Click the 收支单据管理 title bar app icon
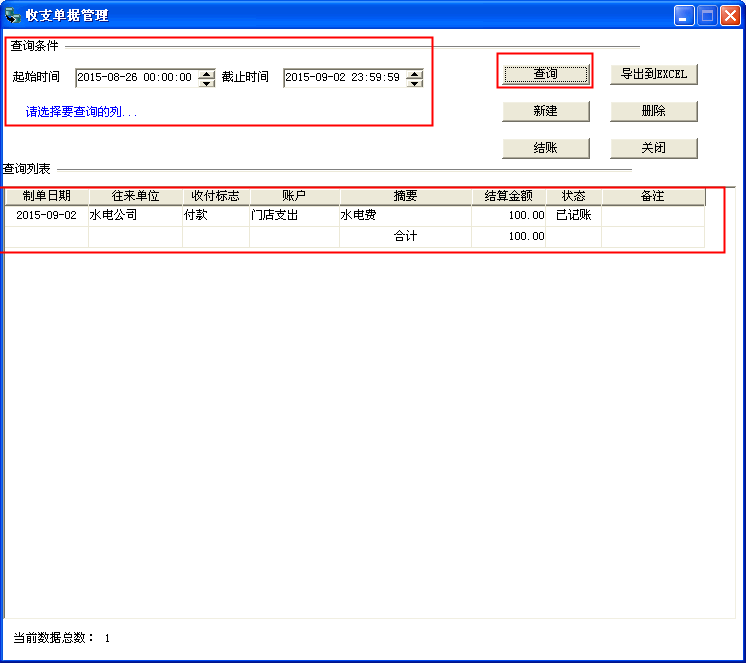The height and width of the screenshot is (663, 746). tap(13, 15)
